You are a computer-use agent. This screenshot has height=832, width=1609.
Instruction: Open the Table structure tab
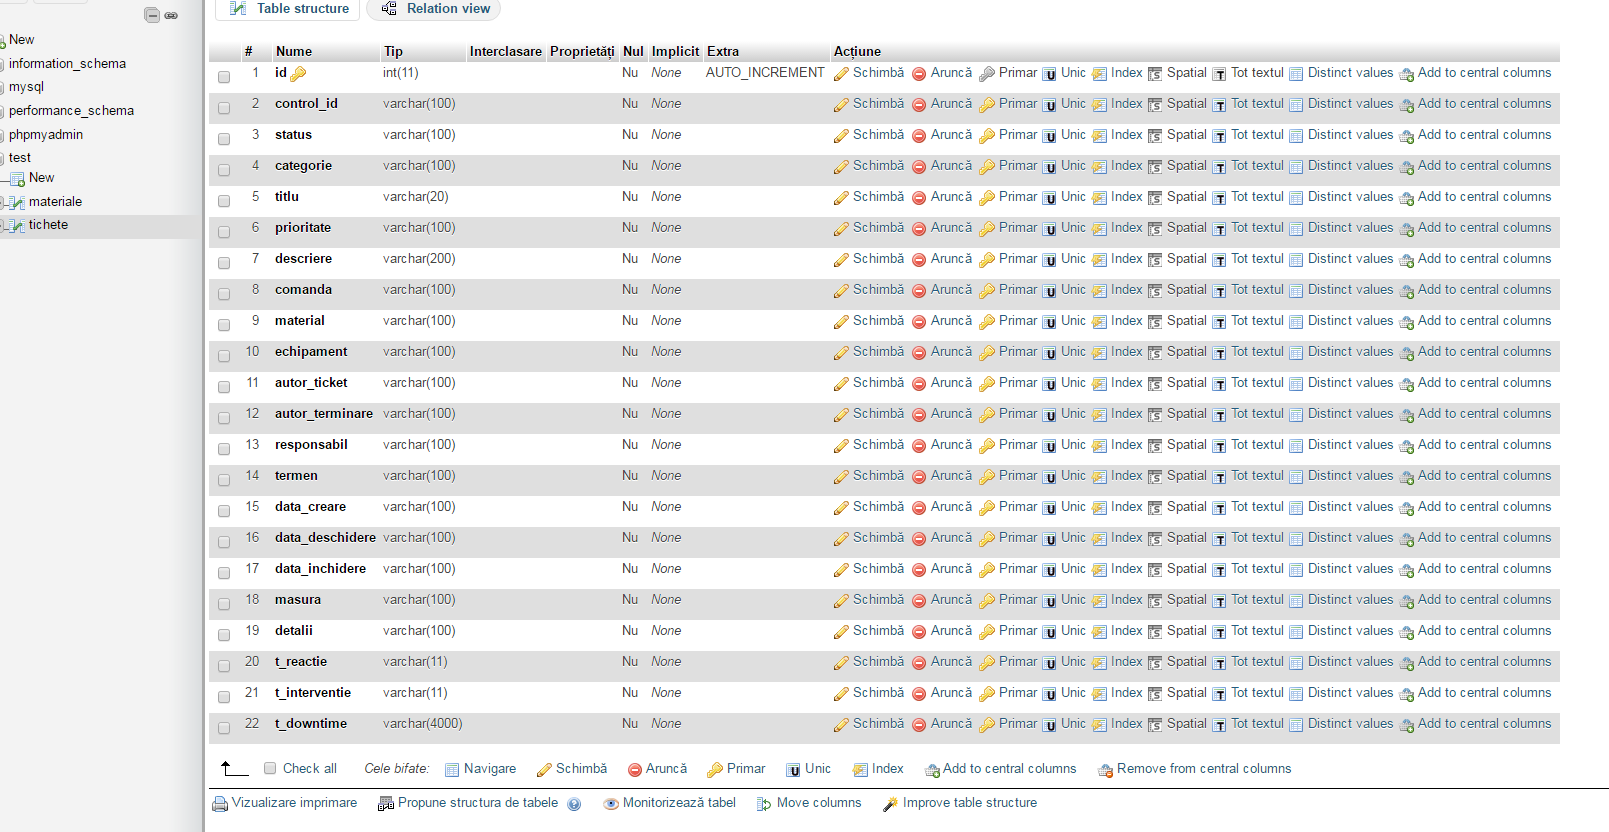(x=289, y=9)
